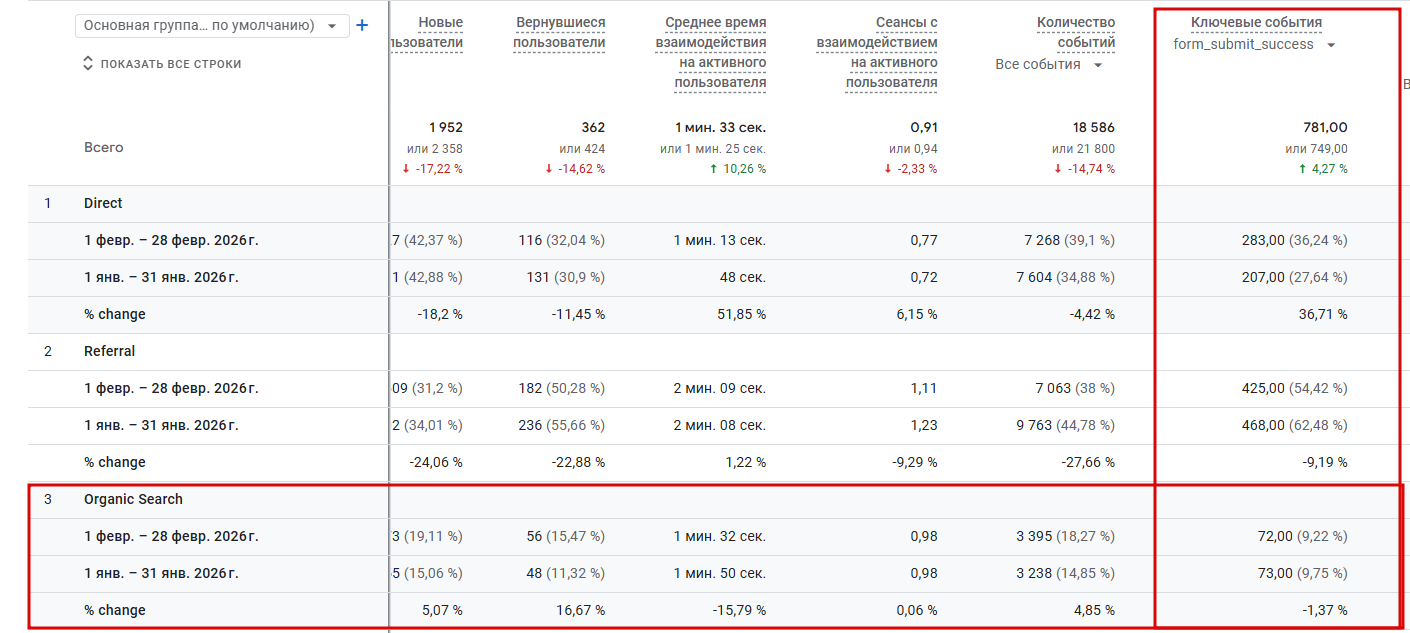Viewport: 1410px width, 633px height.
Task: Click the engaged sessions per user header
Action: (877, 52)
